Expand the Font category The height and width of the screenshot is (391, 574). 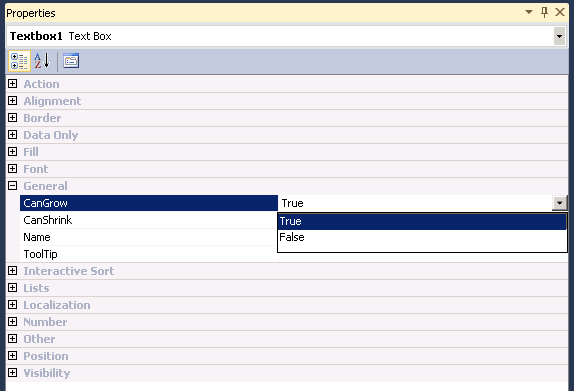tap(12, 168)
